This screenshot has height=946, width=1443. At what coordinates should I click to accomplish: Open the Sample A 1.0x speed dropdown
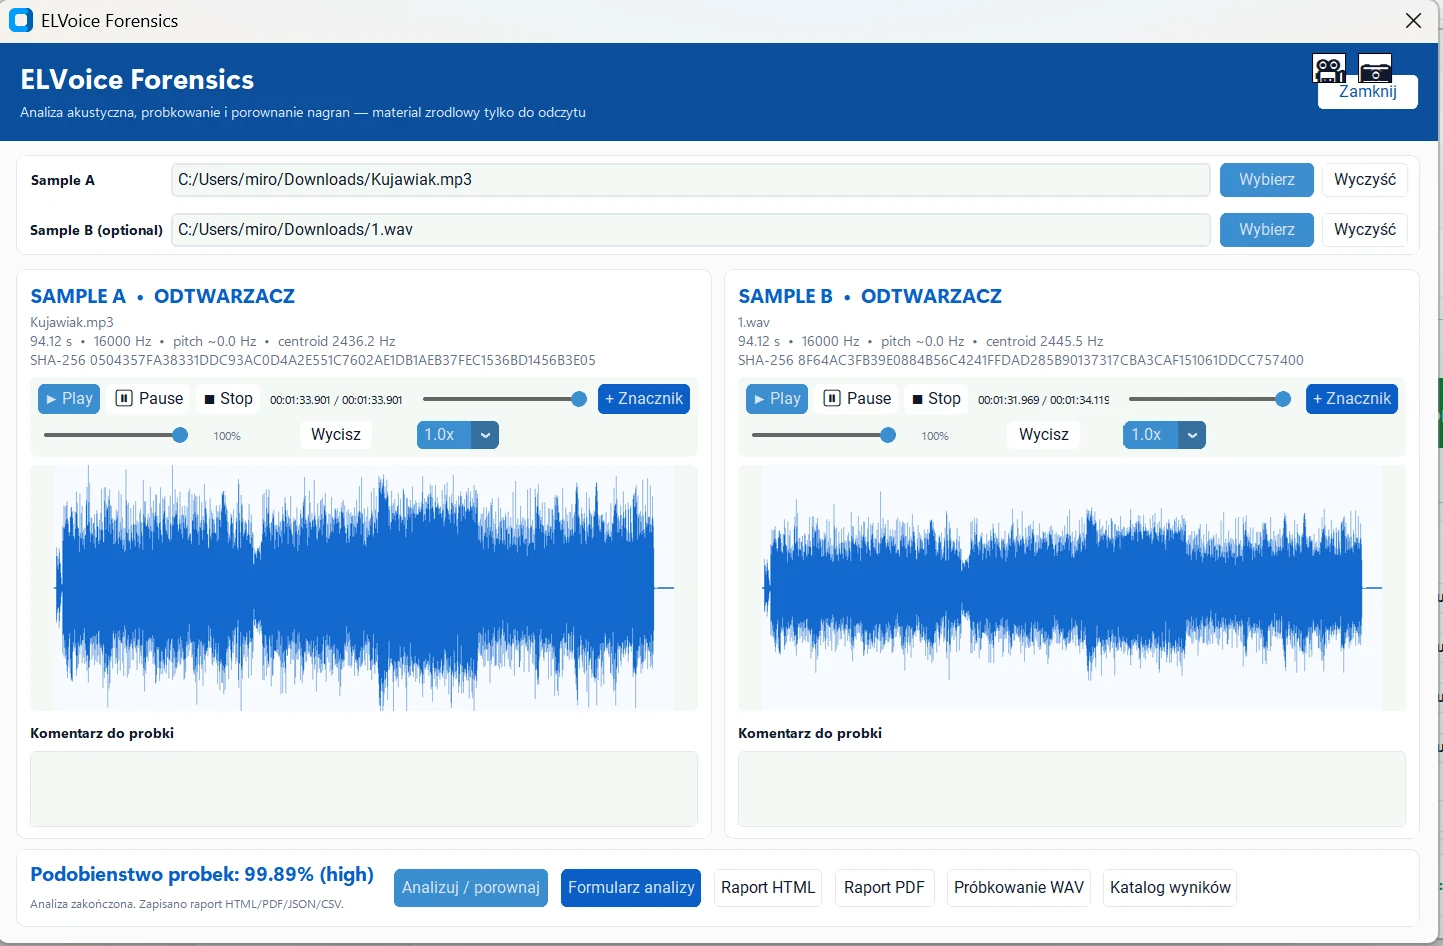click(x=458, y=435)
